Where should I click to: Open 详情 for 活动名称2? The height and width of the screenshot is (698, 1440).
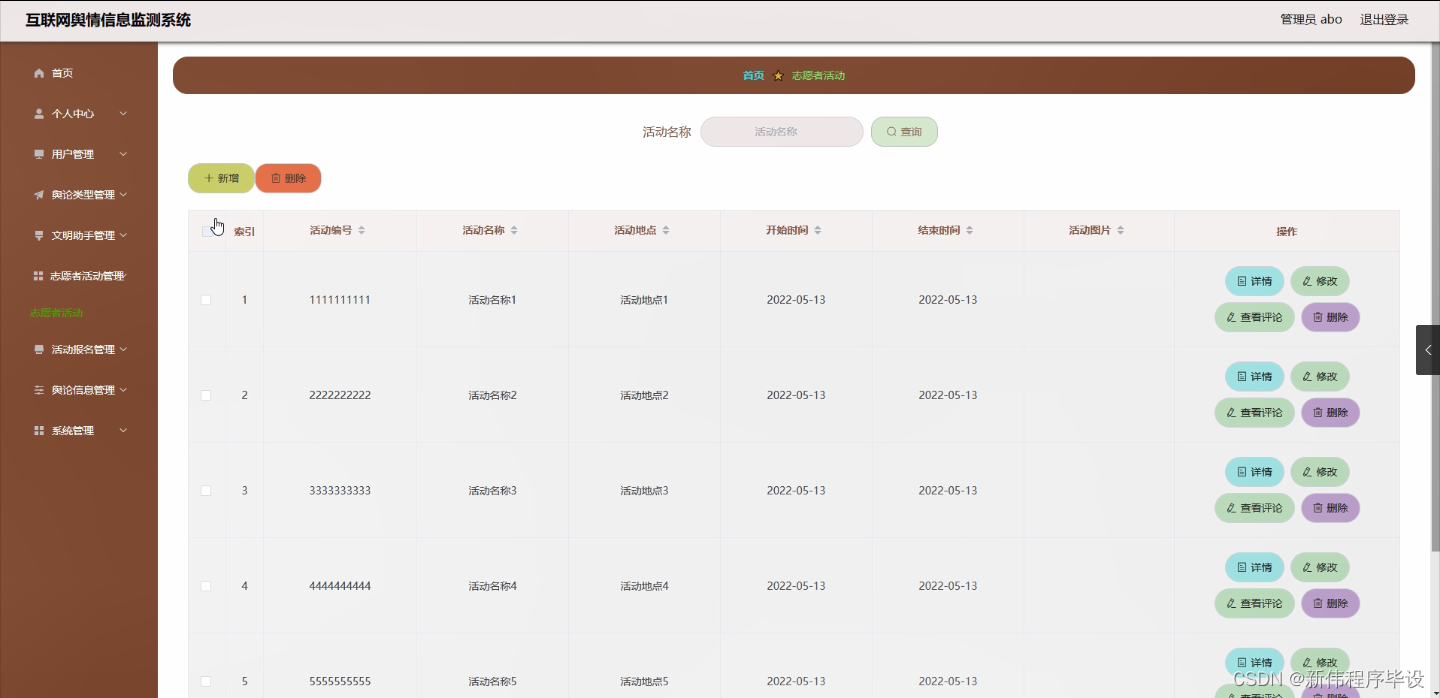click(x=1254, y=377)
